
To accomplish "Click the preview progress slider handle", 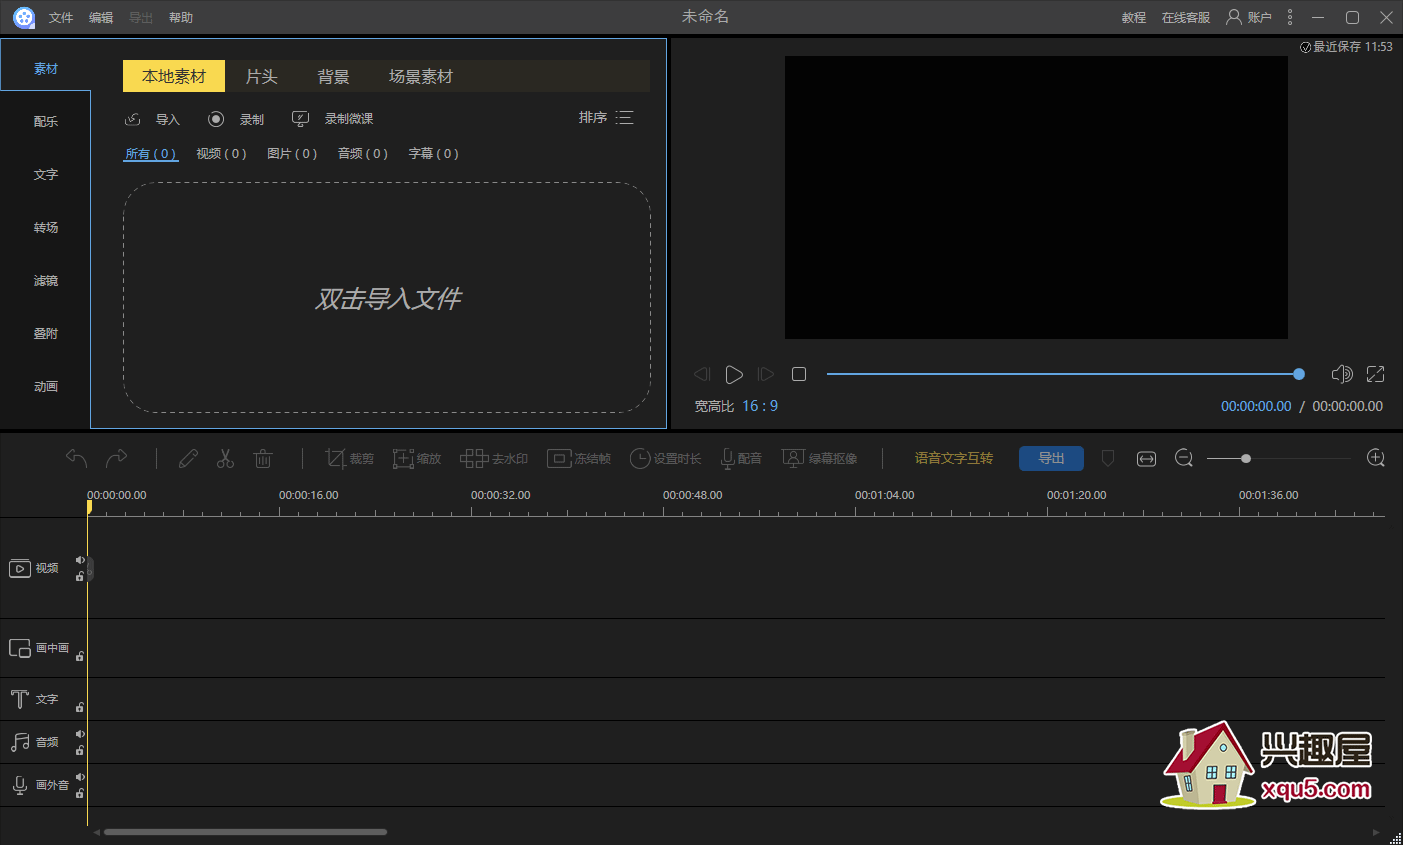I will (1299, 374).
